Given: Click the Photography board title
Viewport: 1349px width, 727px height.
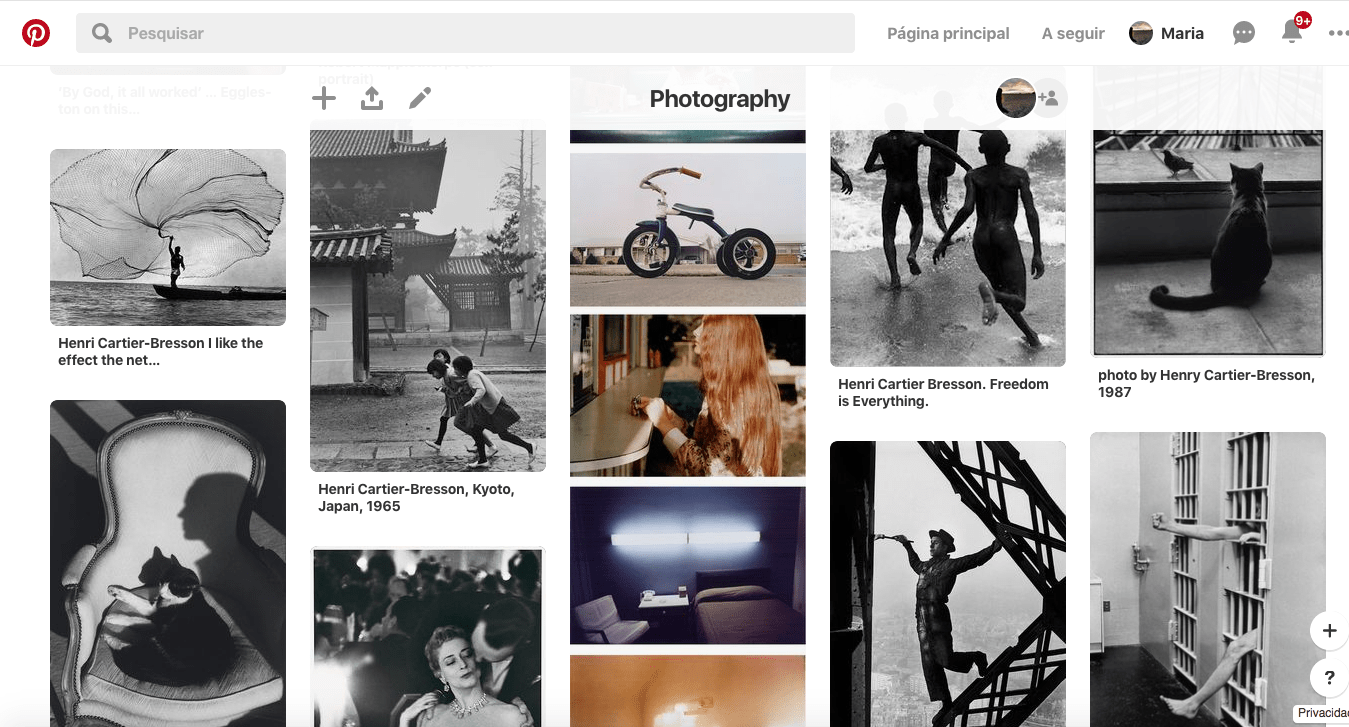Looking at the screenshot, I should click(x=720, y=99).
